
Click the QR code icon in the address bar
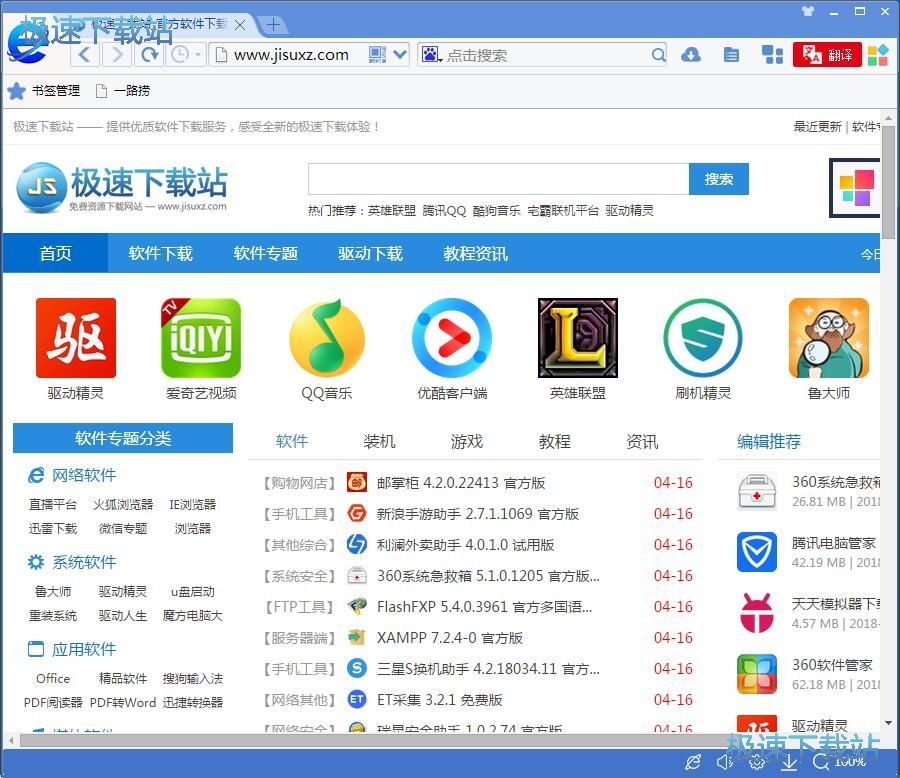pos(377,55)
